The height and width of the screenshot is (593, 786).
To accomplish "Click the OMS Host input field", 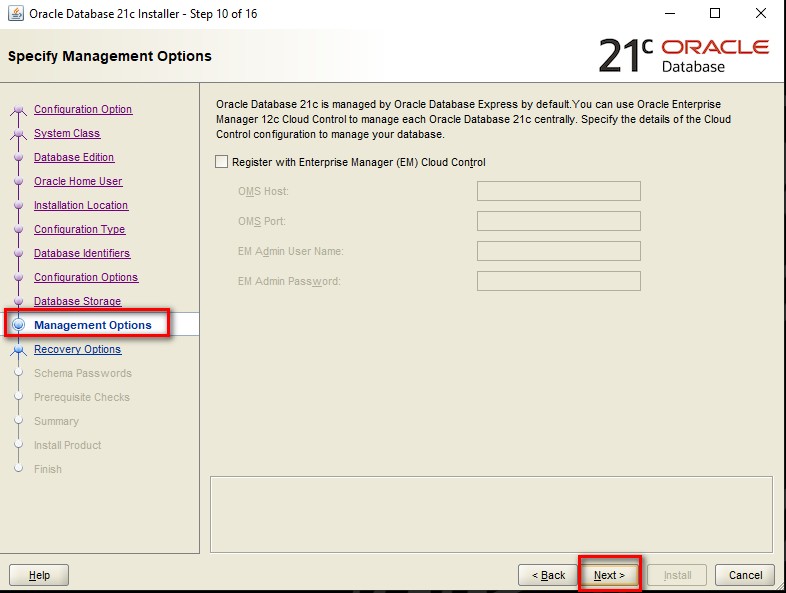I will pos(558,191).
